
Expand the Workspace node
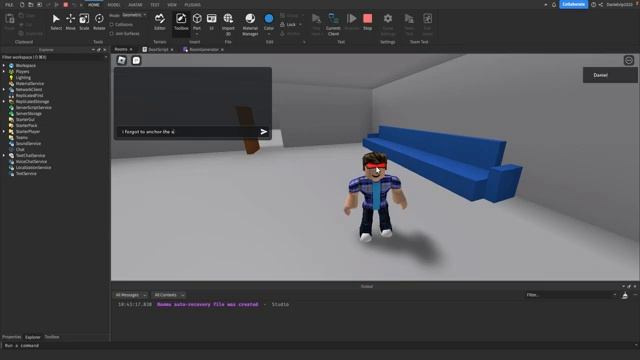[4, 65]
